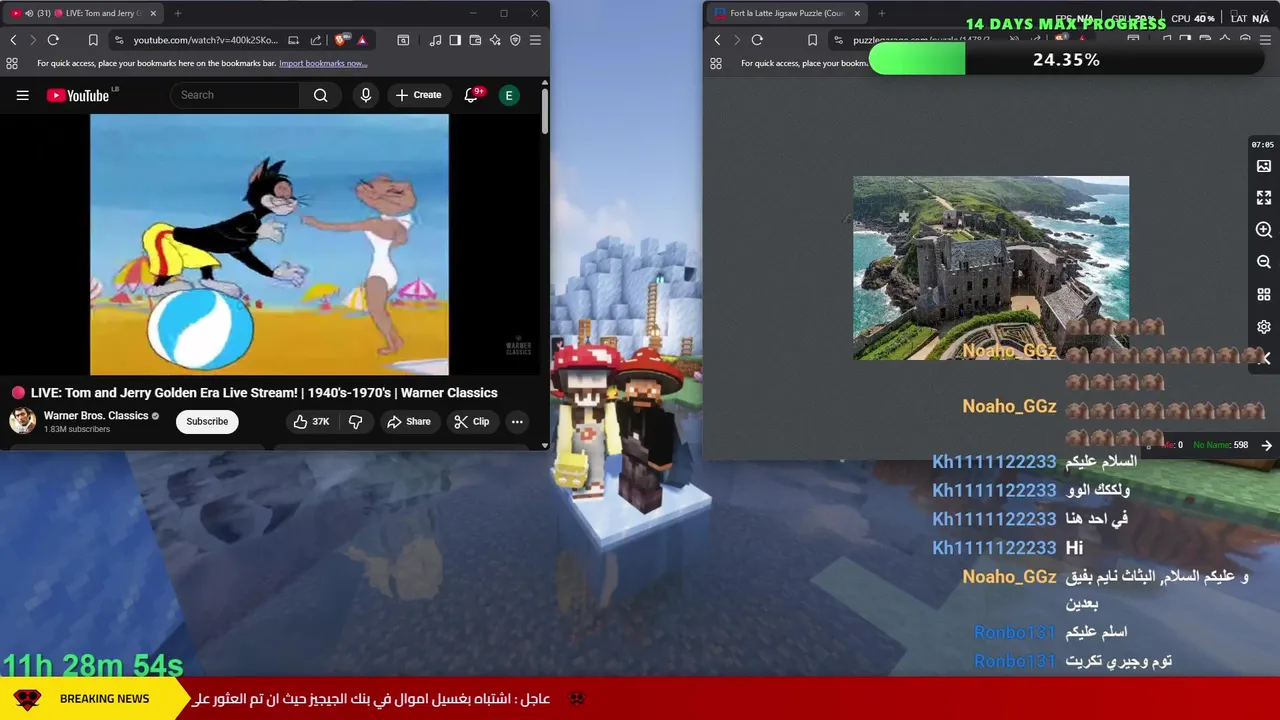Click the Fort la Latte puzzle image
The image size is (1280, 720).
991,268
